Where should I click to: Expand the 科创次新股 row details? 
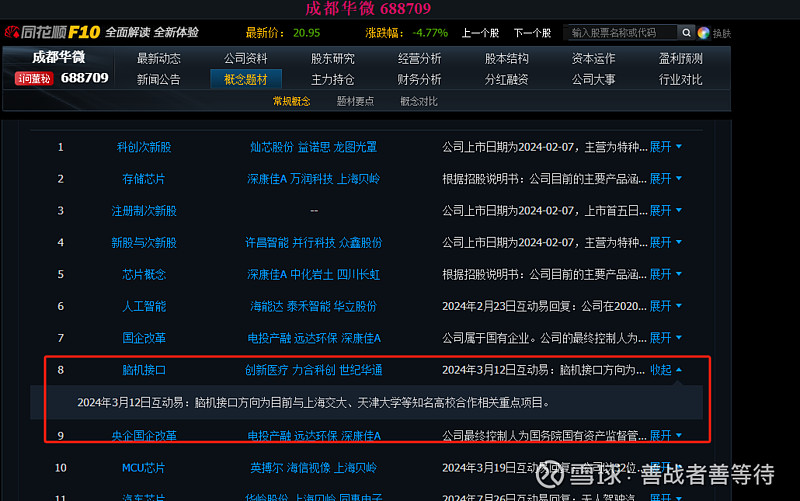coord(665,147)
